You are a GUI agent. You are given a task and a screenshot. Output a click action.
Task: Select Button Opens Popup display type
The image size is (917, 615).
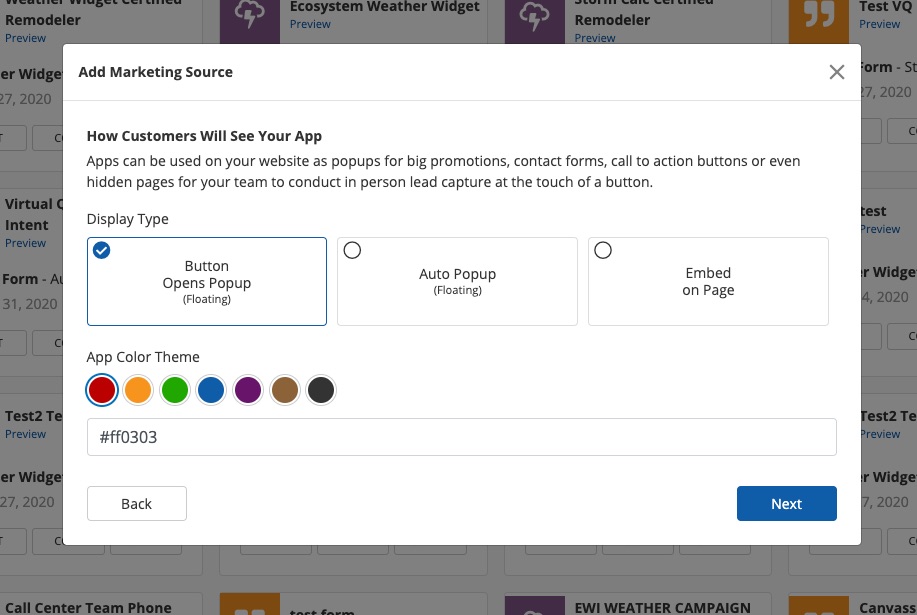(207, 281)
